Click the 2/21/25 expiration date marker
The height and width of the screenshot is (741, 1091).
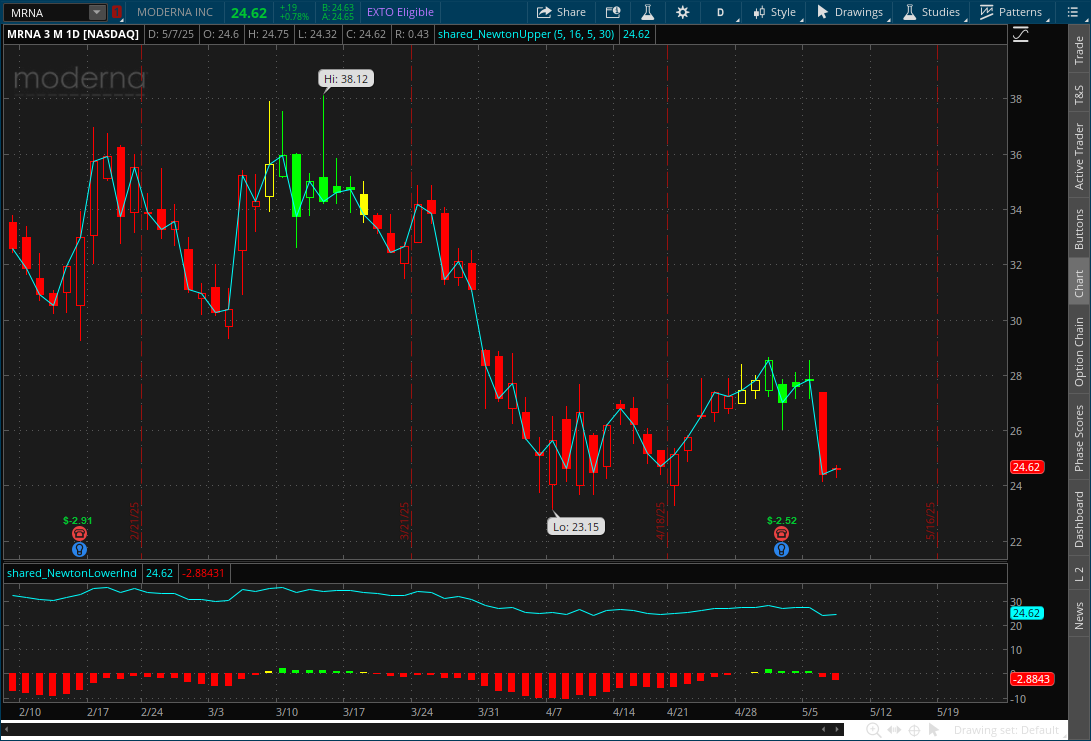click(135, 521)
